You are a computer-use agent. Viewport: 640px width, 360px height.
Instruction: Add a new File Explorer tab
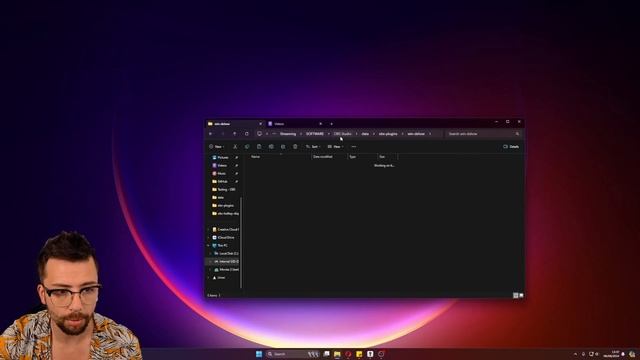tap(331, 124)
